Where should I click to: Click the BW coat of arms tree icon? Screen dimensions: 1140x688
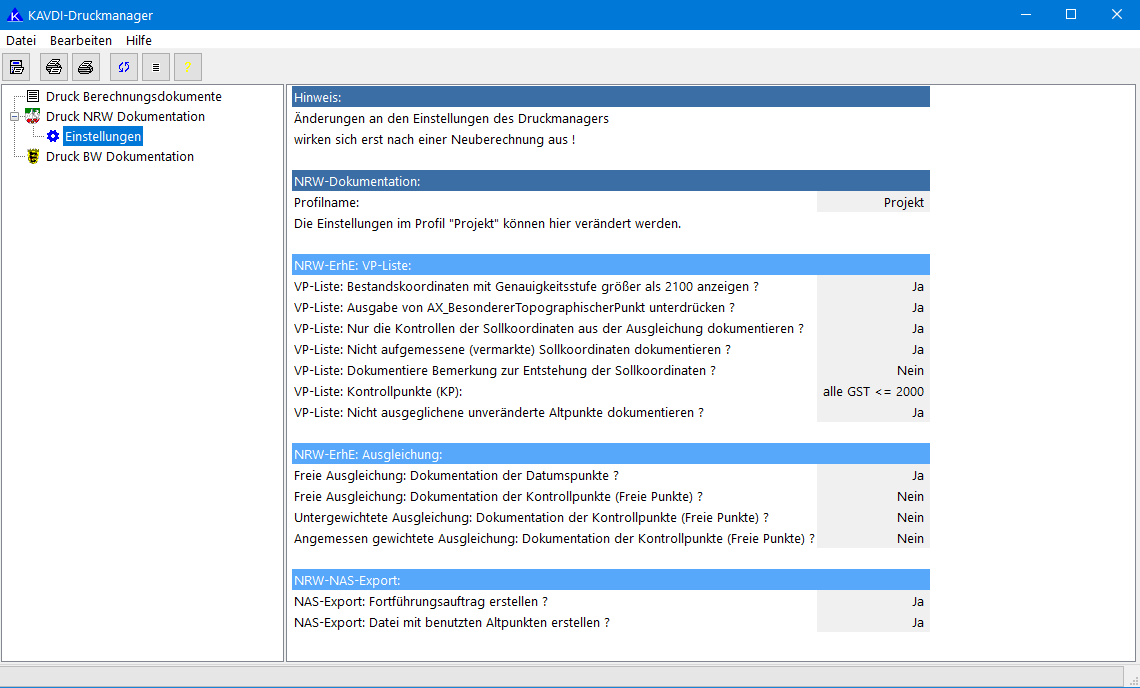point(33,157)
